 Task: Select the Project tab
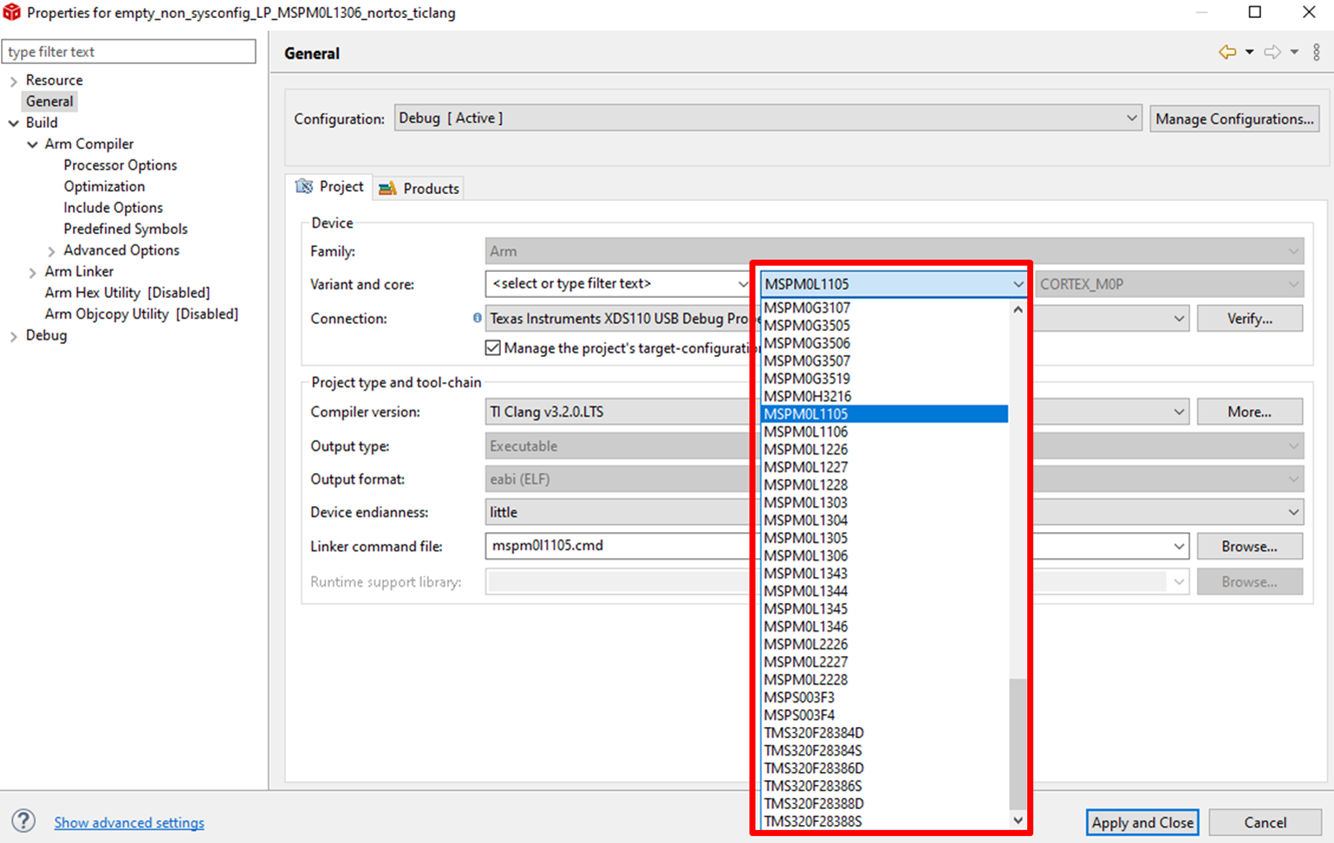coord(330,187)
